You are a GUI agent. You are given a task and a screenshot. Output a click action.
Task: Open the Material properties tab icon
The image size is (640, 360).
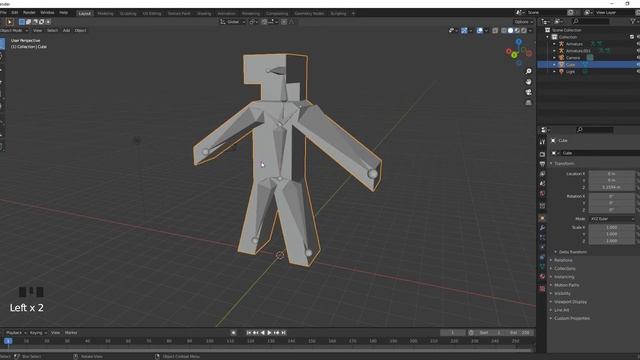click(x=542, y=276)
